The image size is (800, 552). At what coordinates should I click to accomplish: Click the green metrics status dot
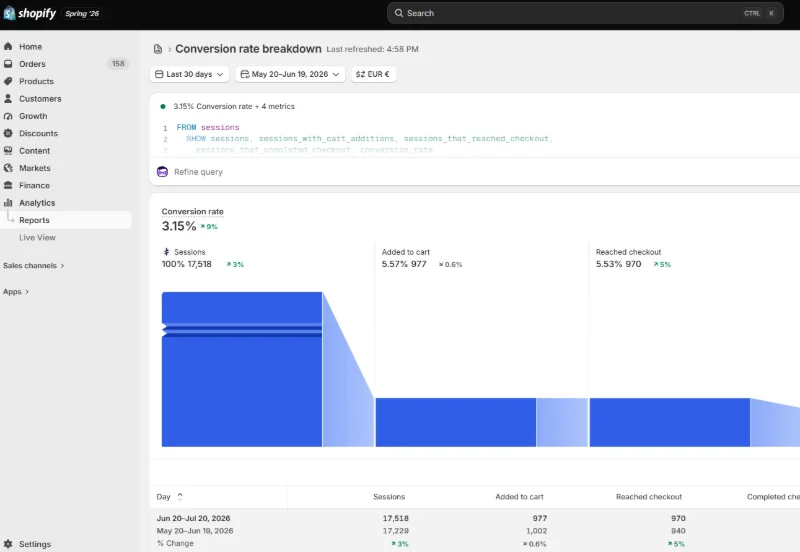click(x=163, y=106)
